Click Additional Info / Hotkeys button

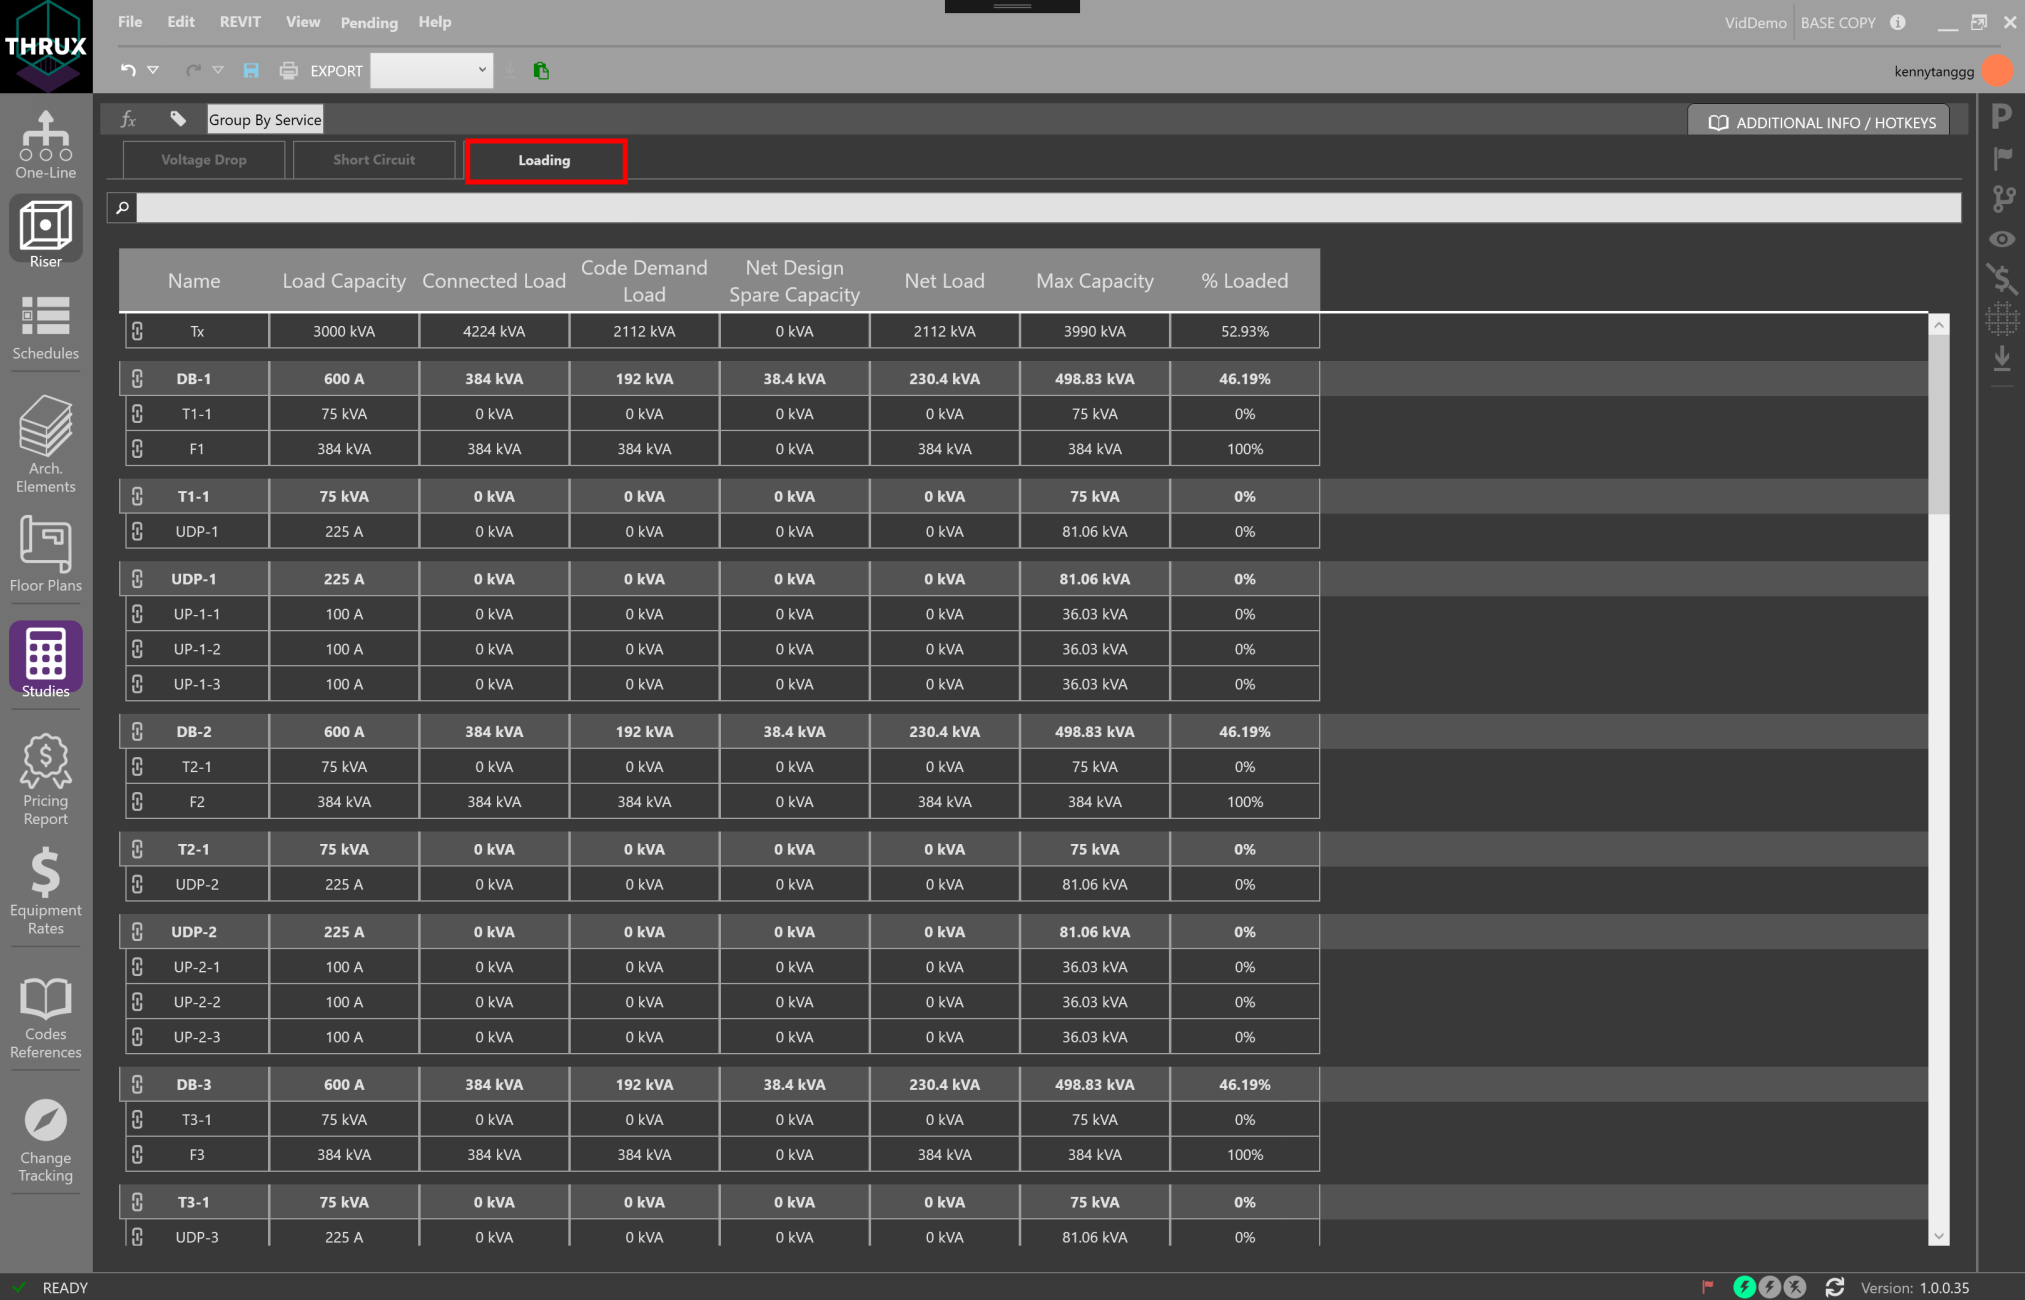(x=1820, y=122)
